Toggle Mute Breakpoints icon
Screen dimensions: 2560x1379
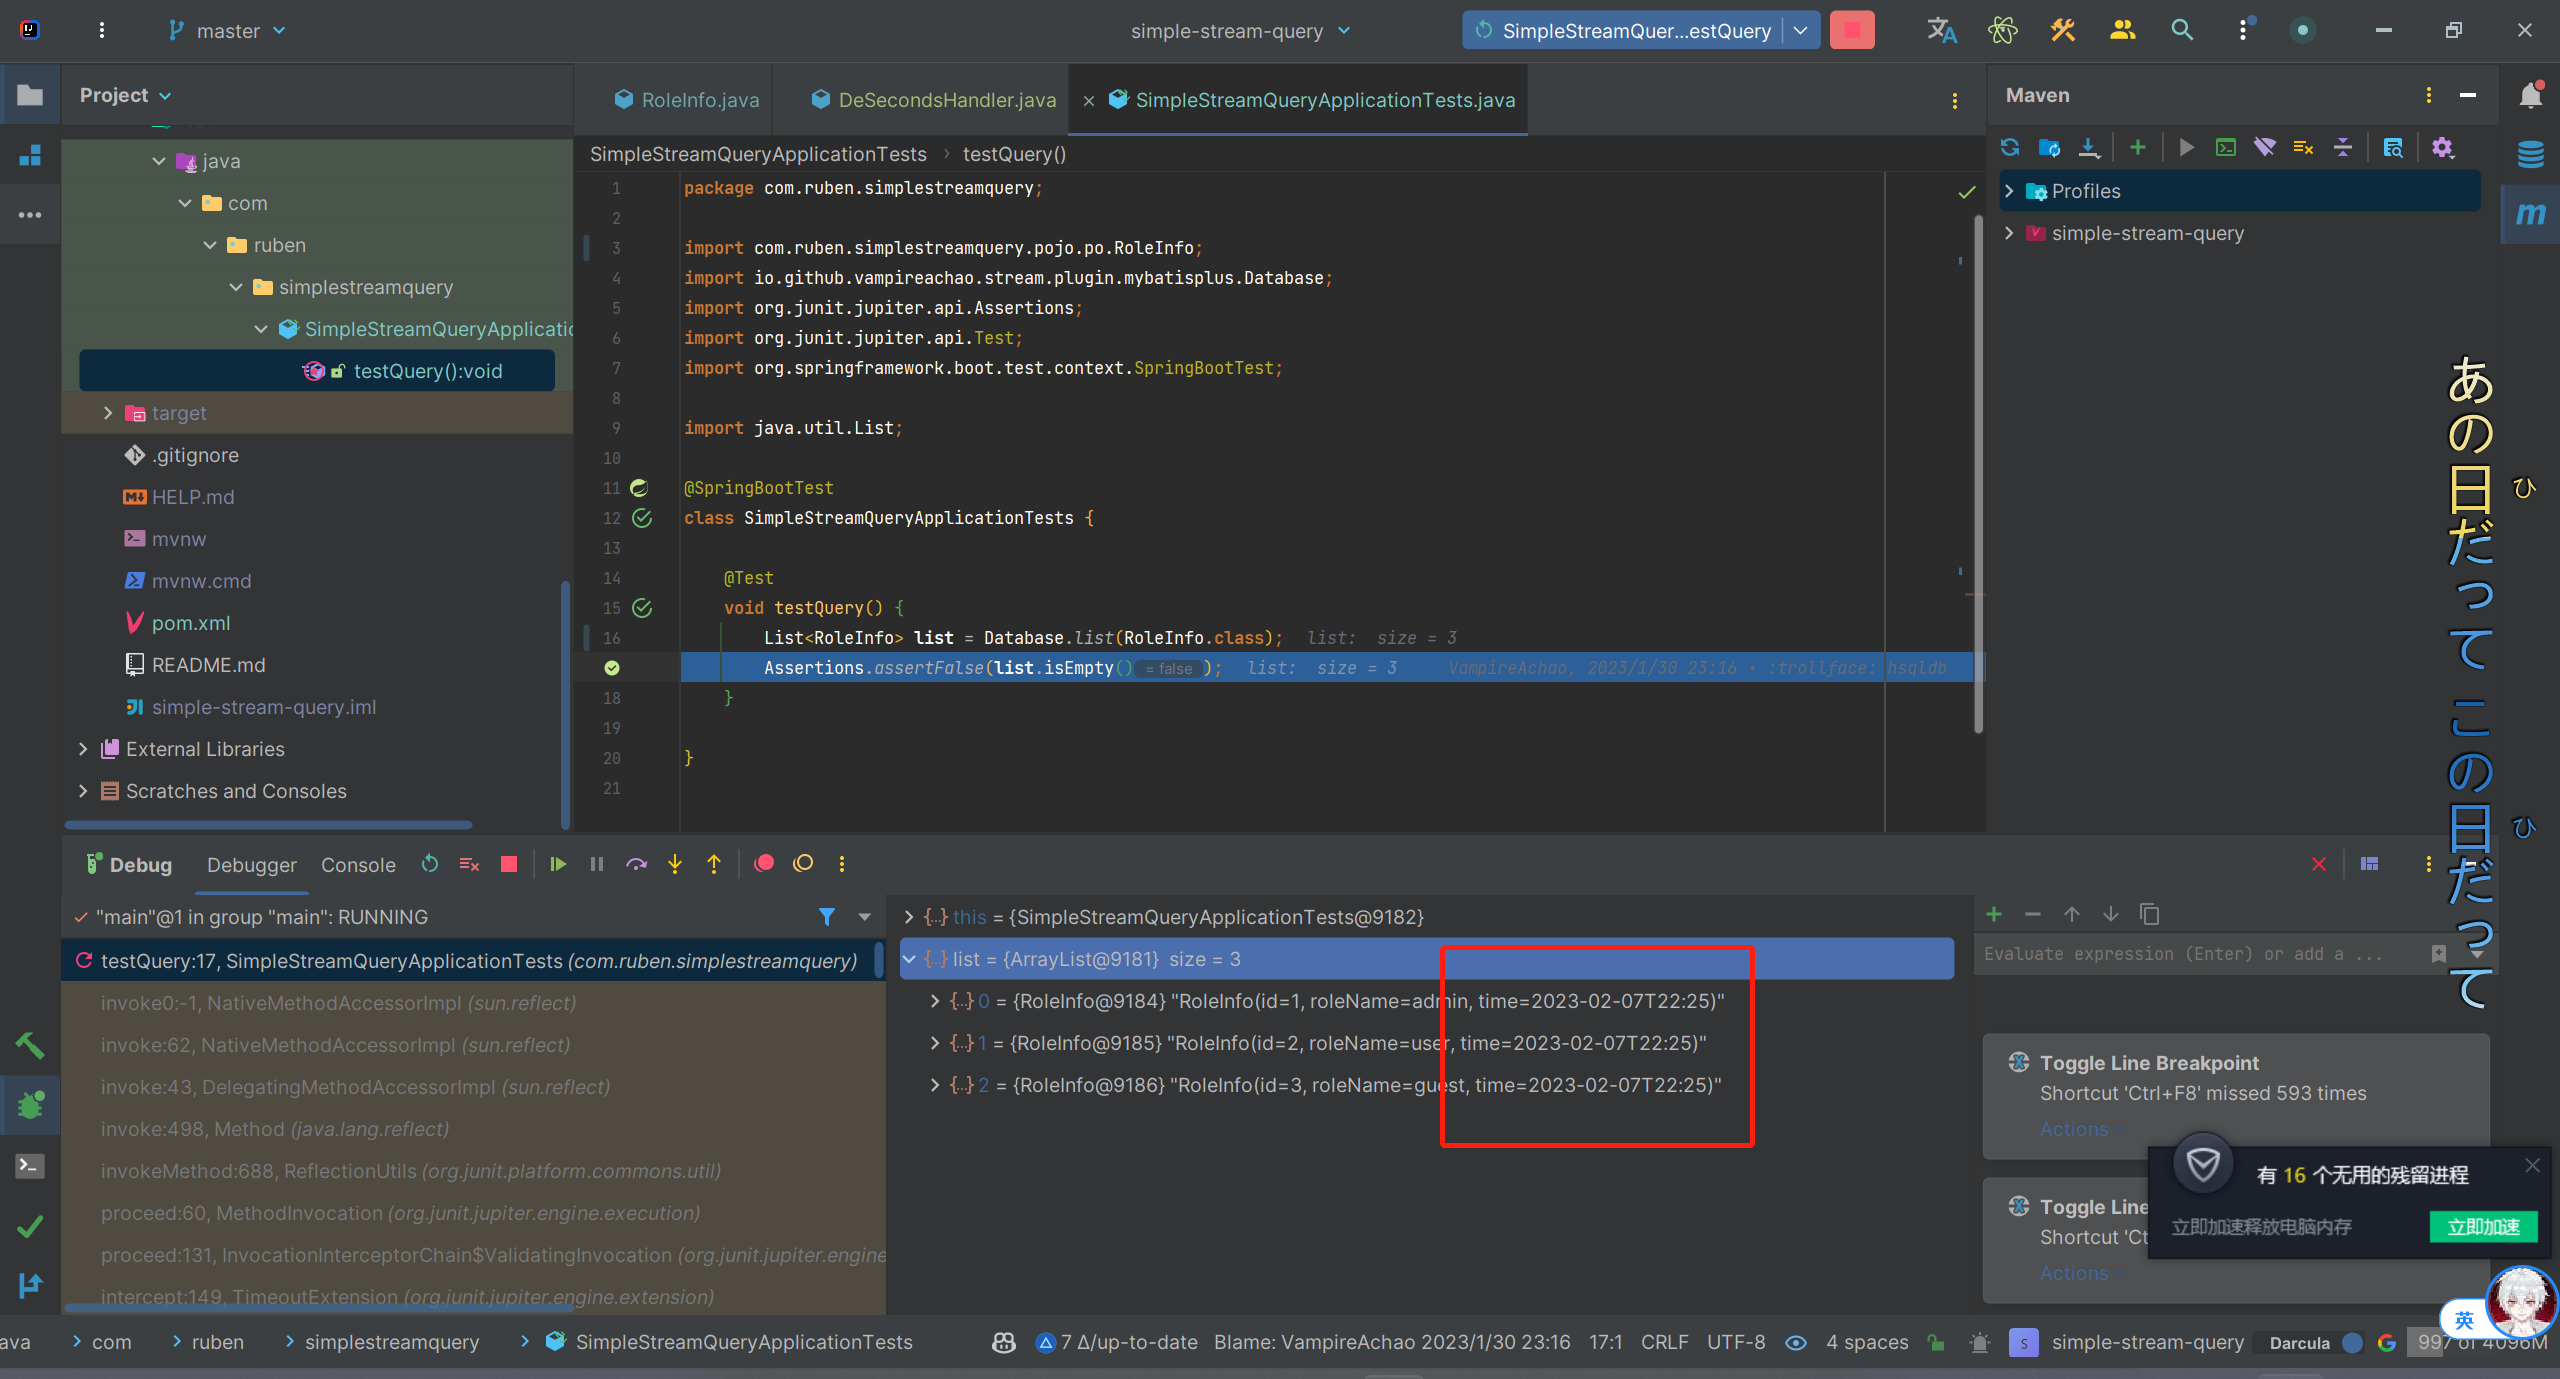tap(803, 864)
